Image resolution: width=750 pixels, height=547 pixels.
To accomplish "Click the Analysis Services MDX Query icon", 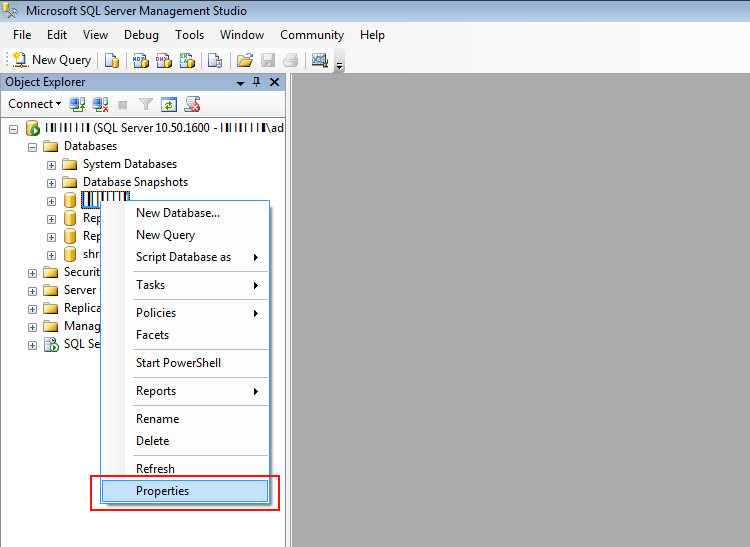I will point(141,60).
